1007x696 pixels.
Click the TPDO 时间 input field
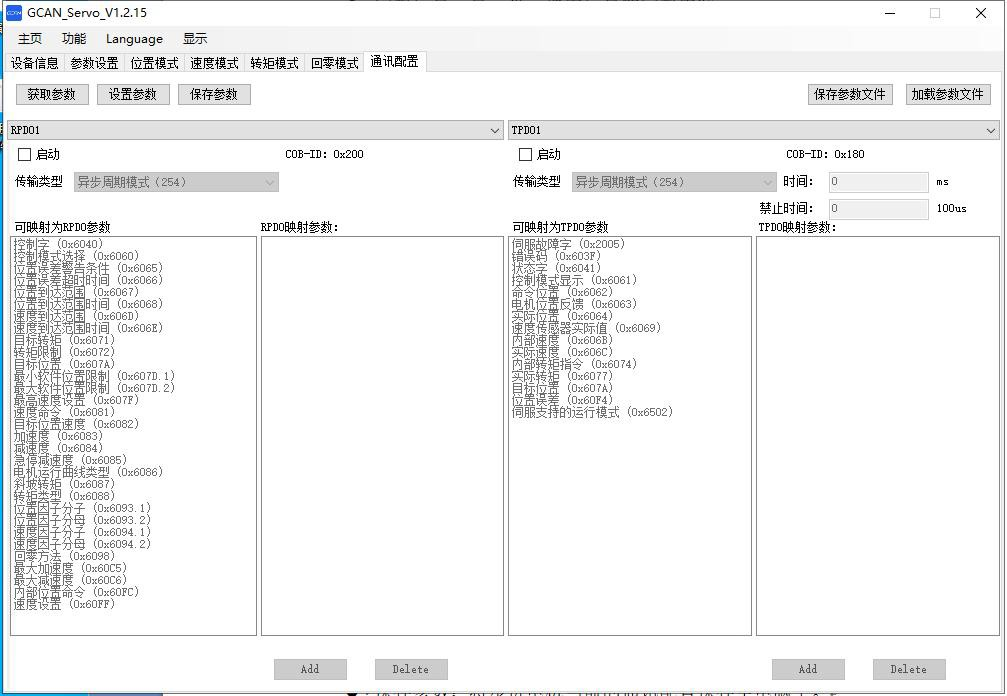coord(878,182)
